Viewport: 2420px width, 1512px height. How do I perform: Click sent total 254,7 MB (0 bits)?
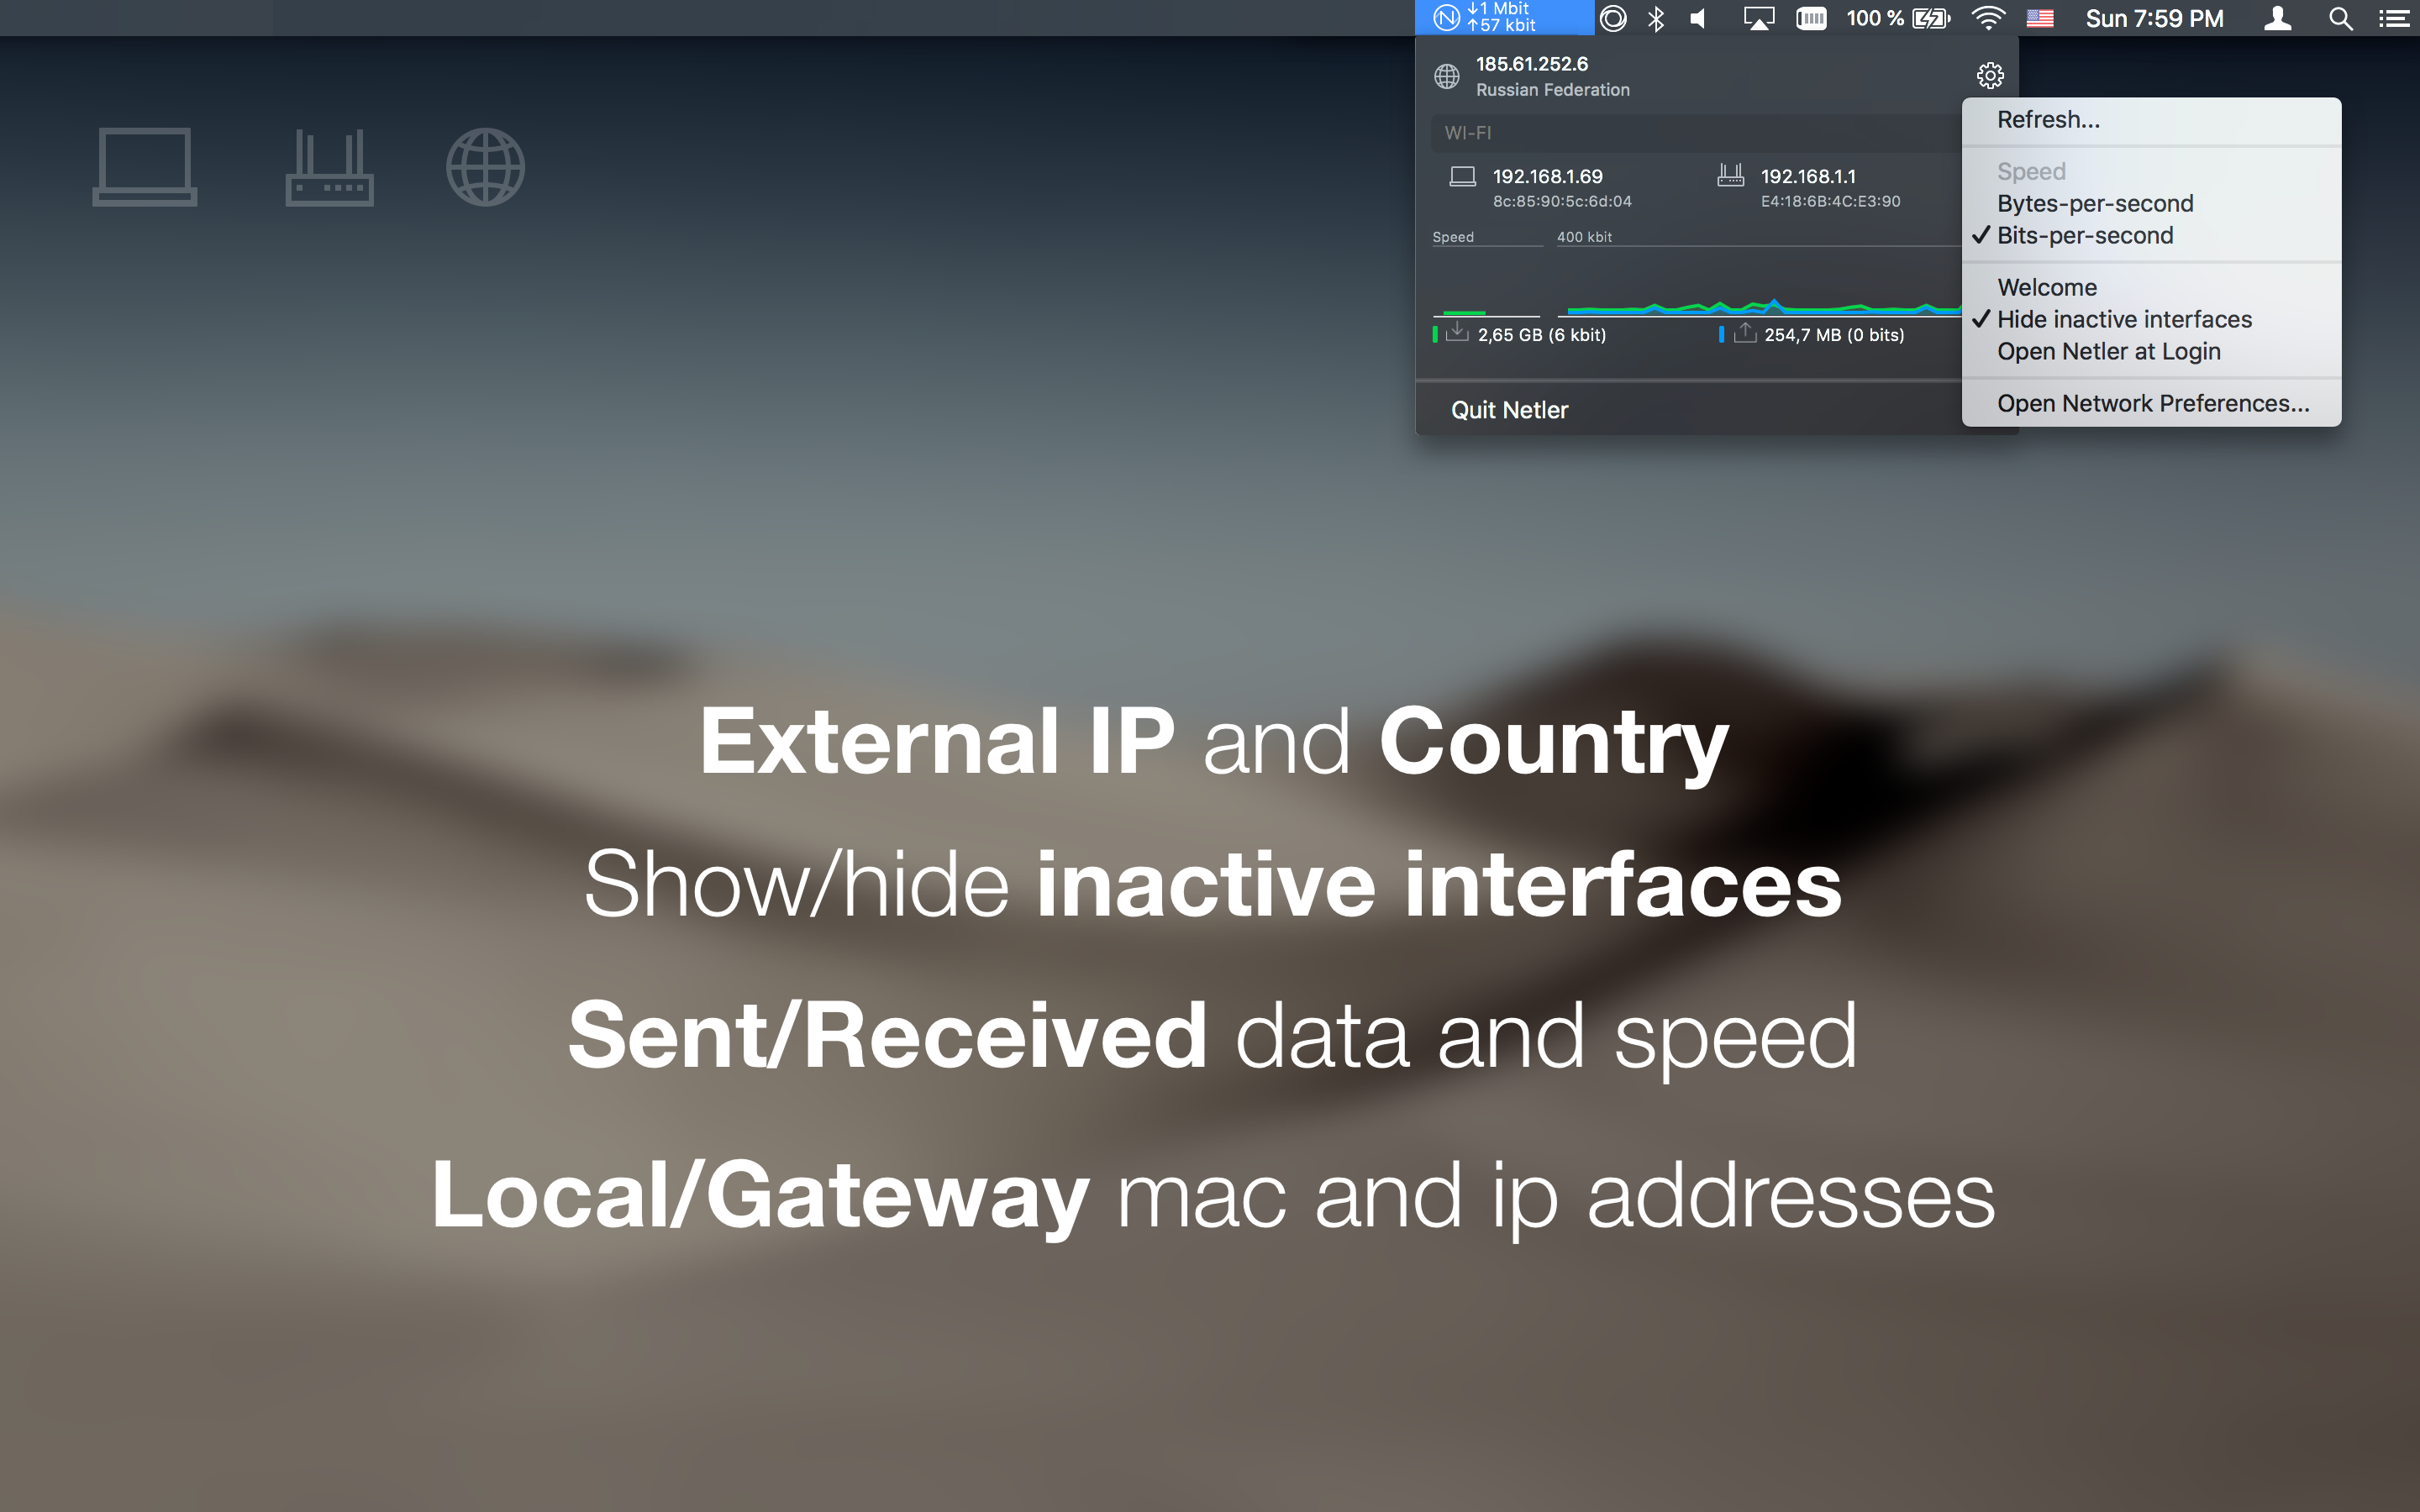(1834, 335)
